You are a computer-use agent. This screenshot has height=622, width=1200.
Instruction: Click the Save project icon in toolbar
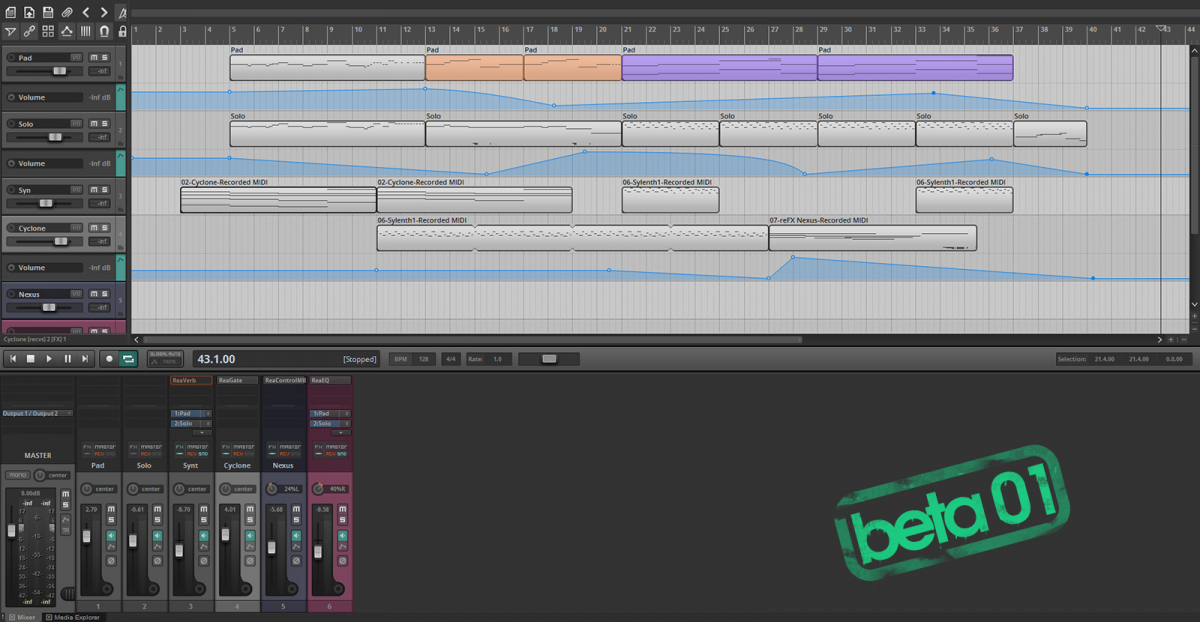tap(48, 12)
